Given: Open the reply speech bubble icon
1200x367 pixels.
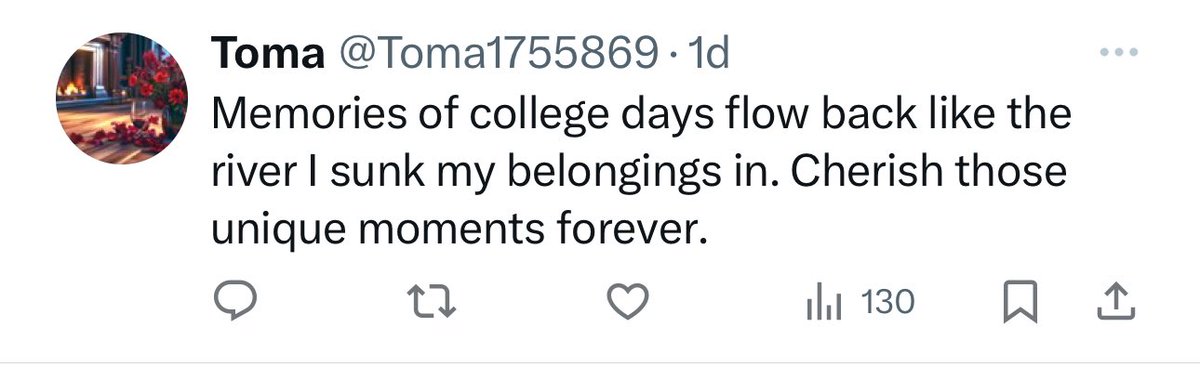Looking at the screenshot, I should (237, 302).
